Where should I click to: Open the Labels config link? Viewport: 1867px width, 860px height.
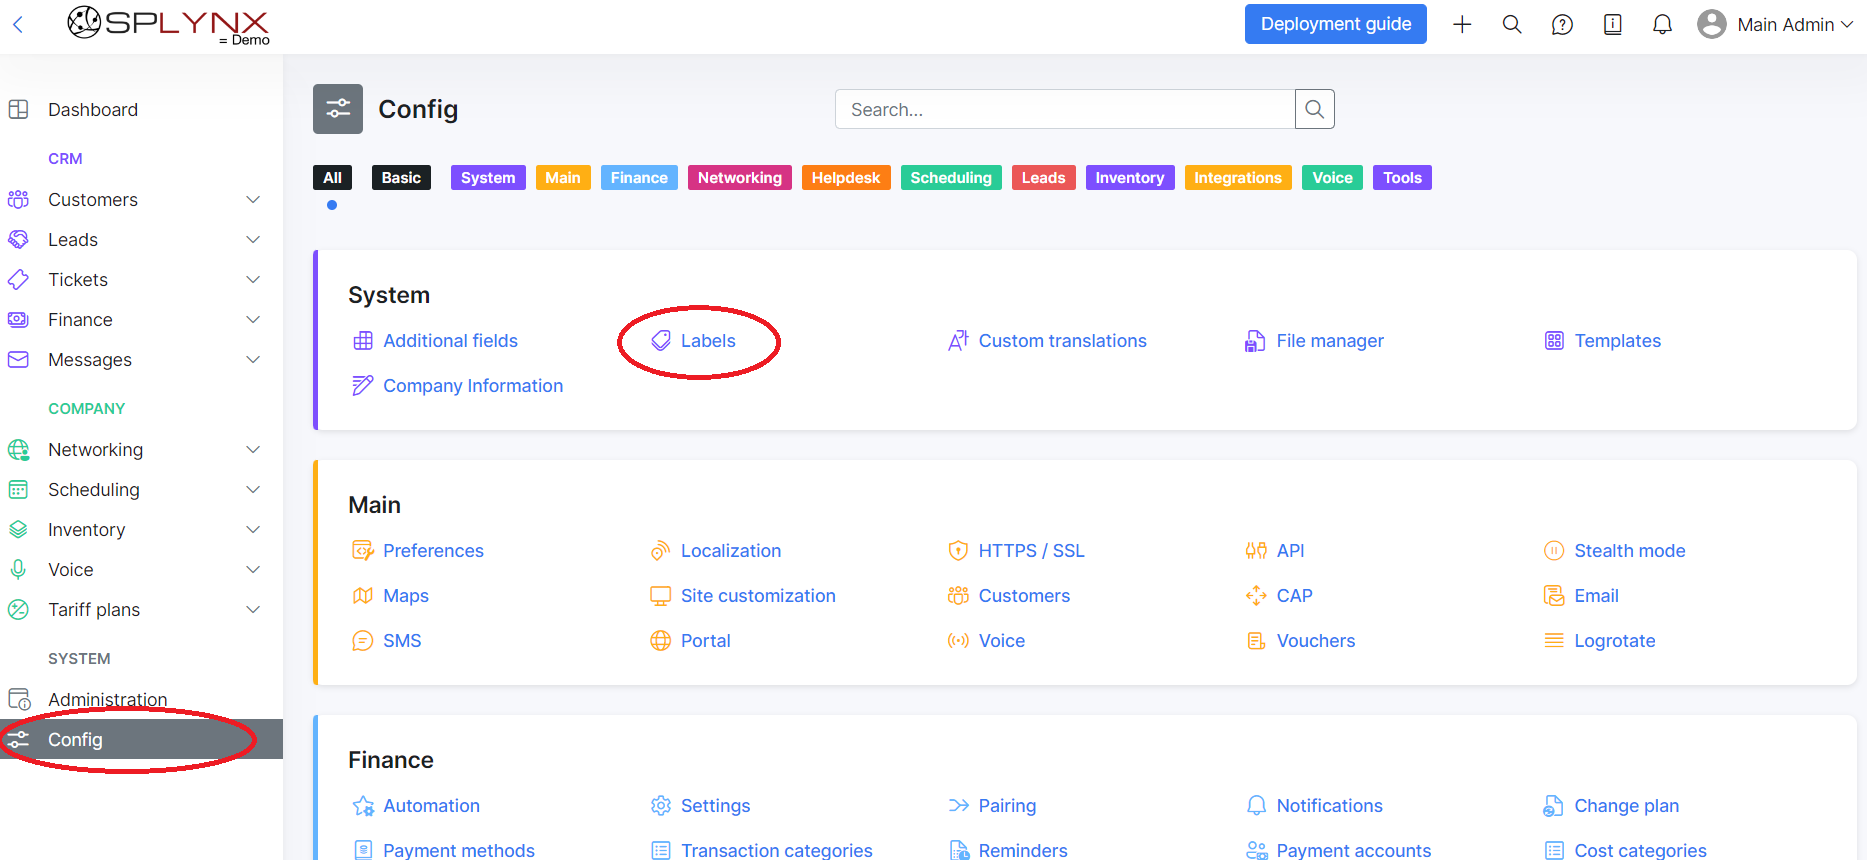point(707,341)
